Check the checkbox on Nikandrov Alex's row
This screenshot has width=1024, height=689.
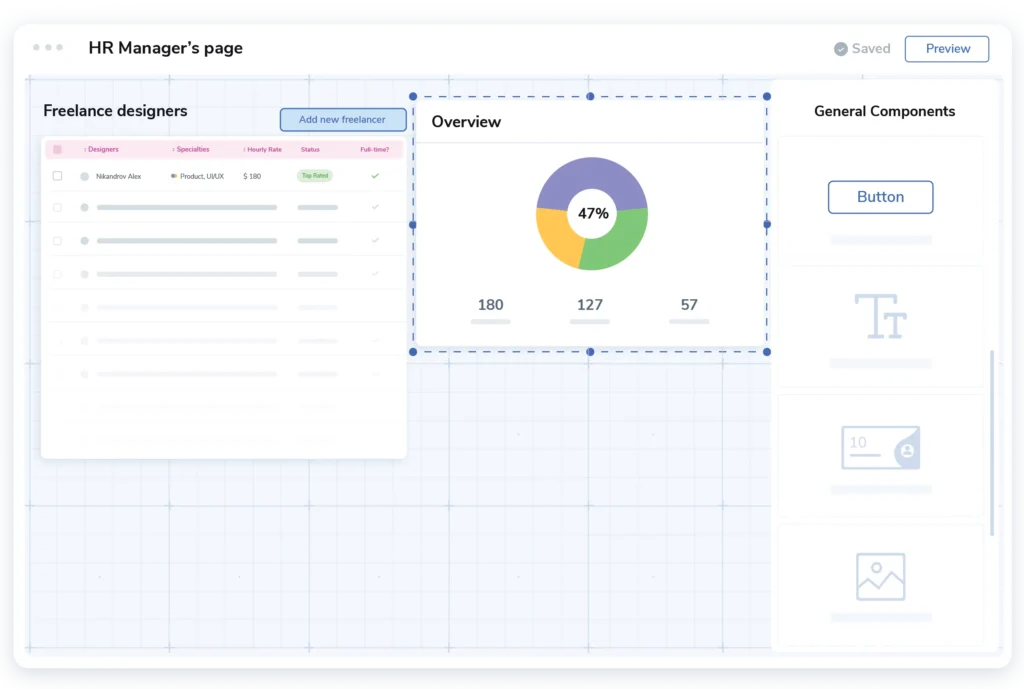pos(57,175)
